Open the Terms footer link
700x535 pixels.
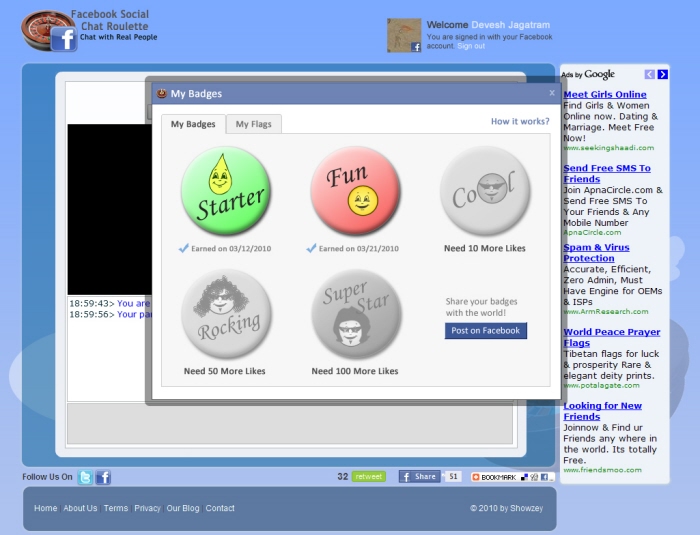pyautogui.click(x=116, y=508)
